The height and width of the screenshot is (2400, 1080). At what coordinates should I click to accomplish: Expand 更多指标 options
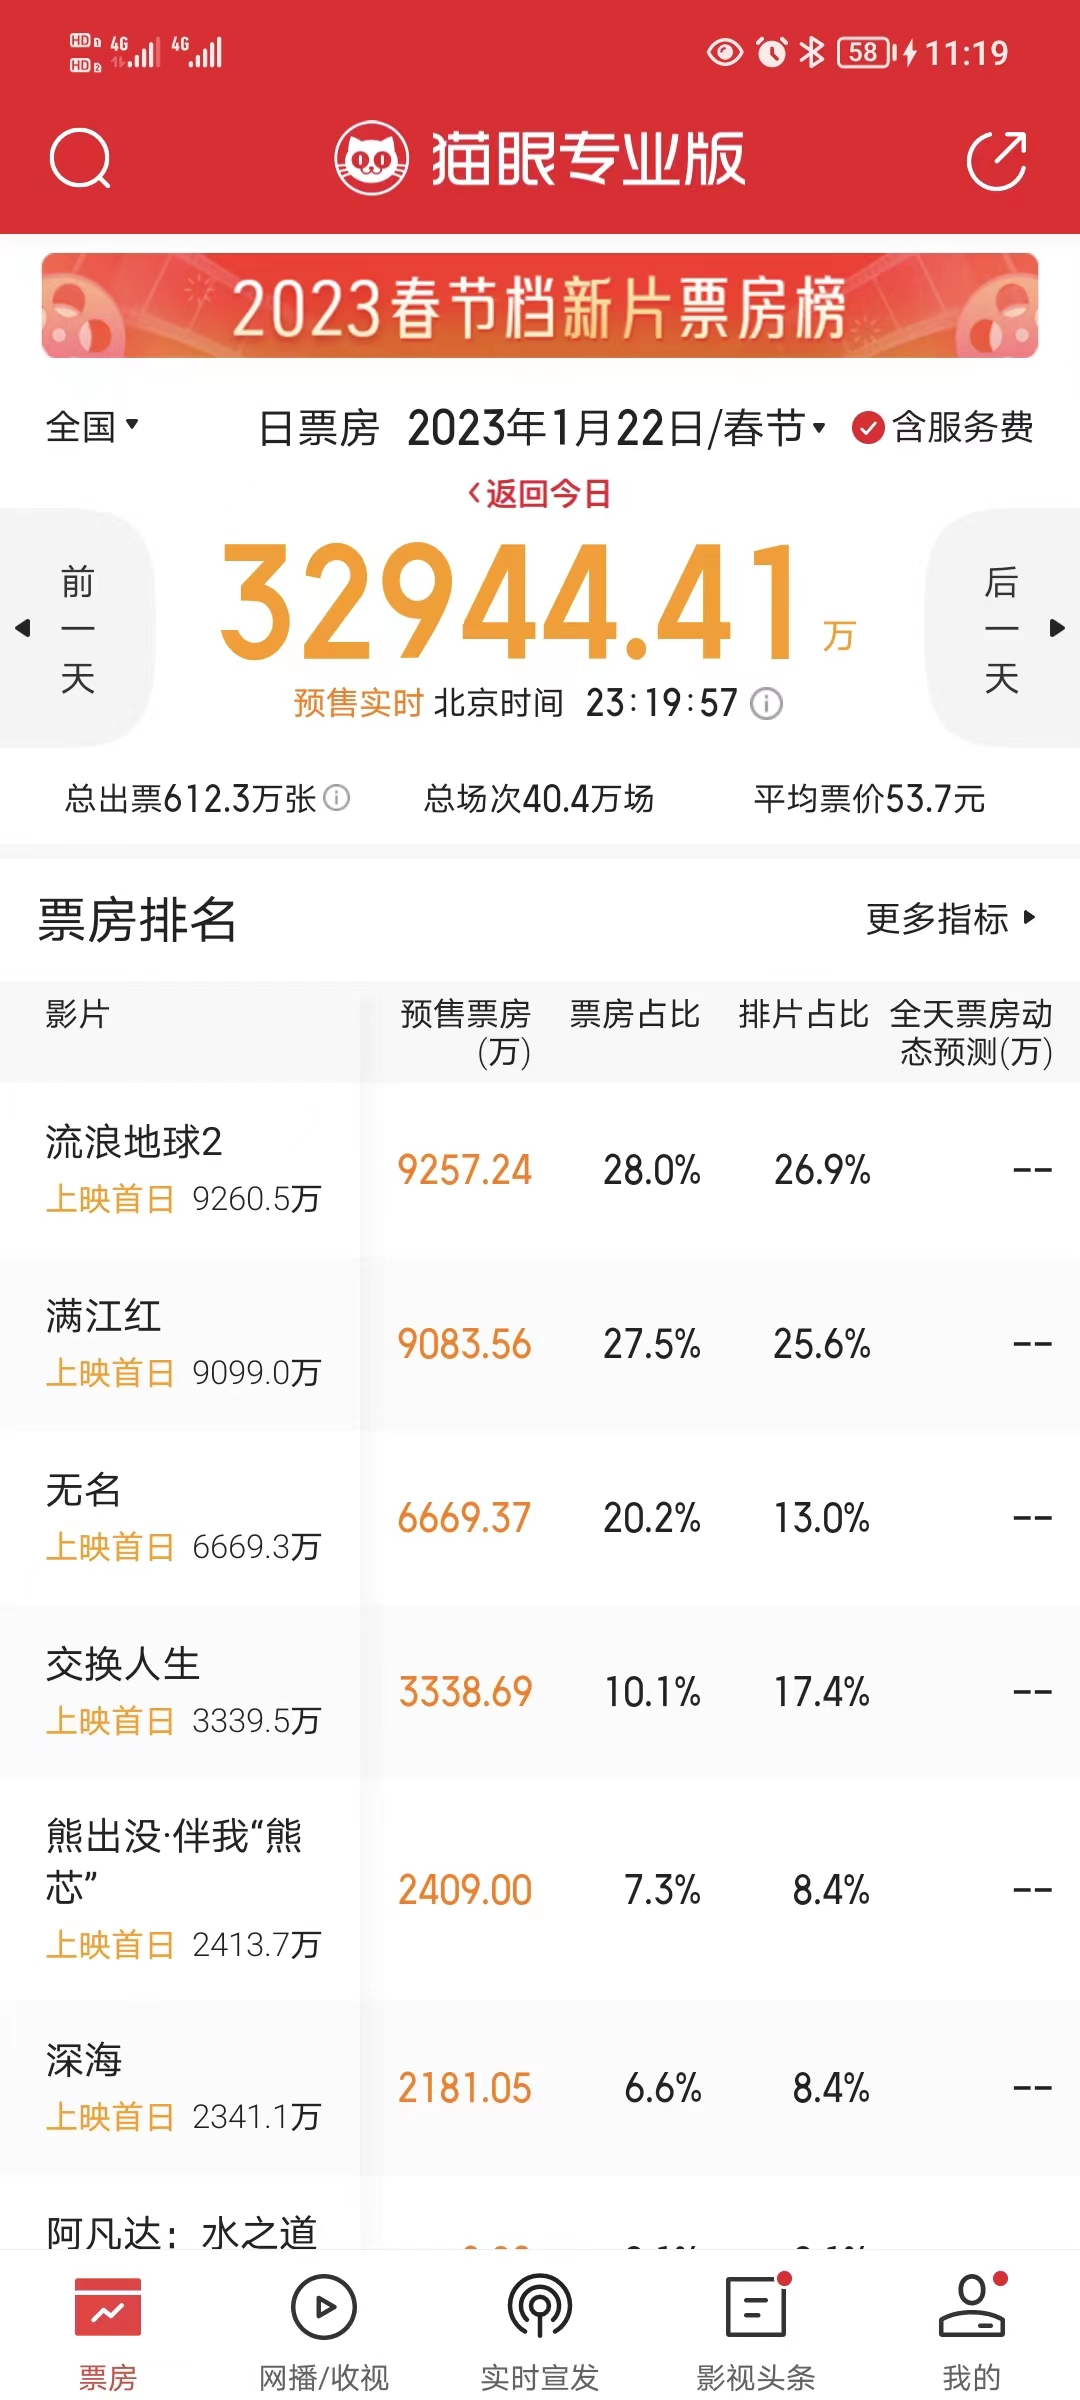point(950,918)
